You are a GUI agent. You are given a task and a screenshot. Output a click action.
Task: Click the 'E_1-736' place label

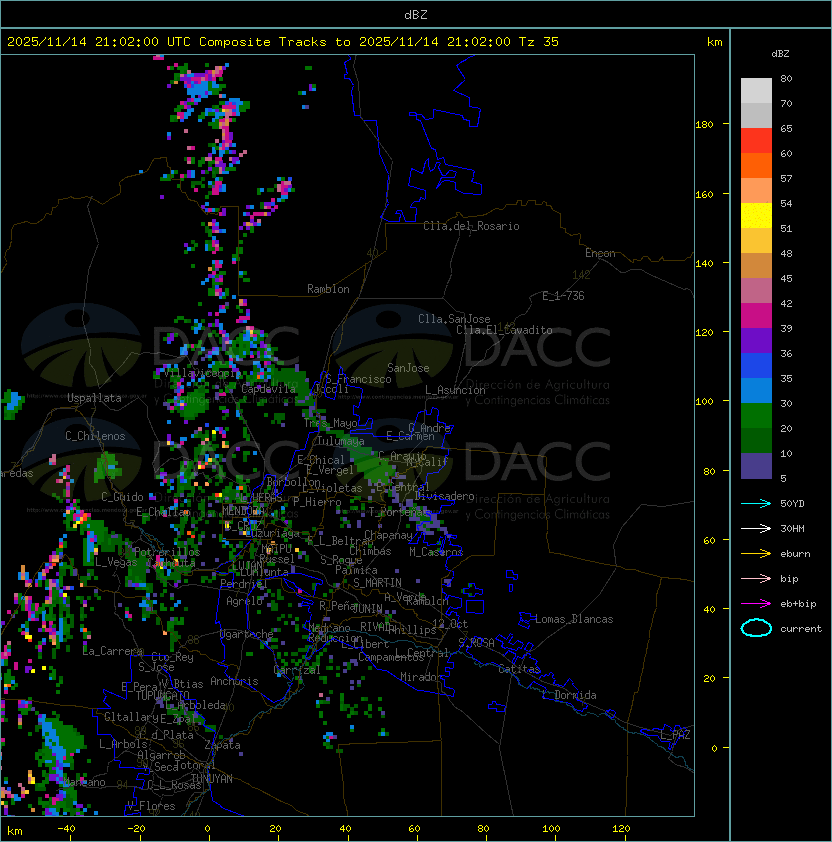click(x=563, y=296)
